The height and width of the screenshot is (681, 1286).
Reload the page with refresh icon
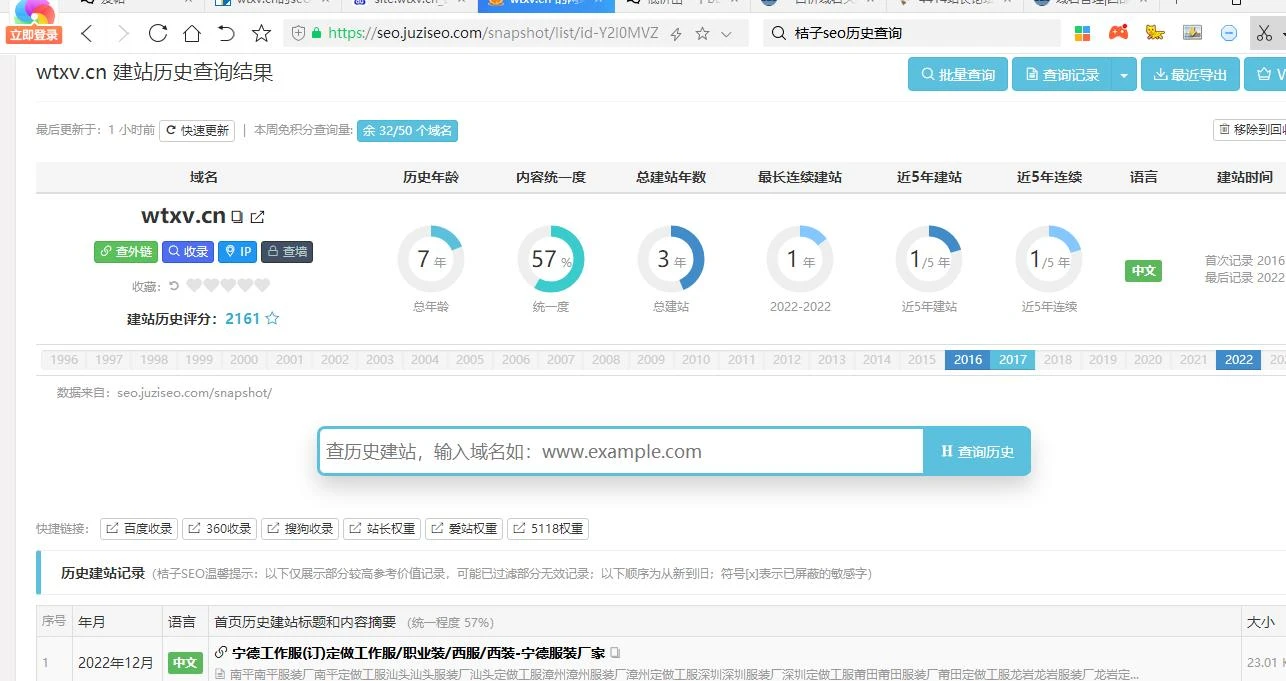click(157, 33)
